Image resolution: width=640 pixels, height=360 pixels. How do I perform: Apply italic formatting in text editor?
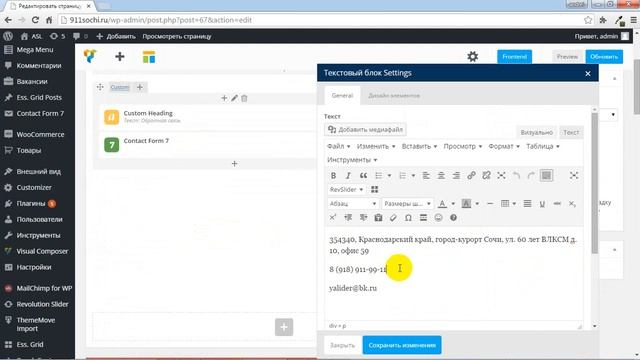[348, 176]
